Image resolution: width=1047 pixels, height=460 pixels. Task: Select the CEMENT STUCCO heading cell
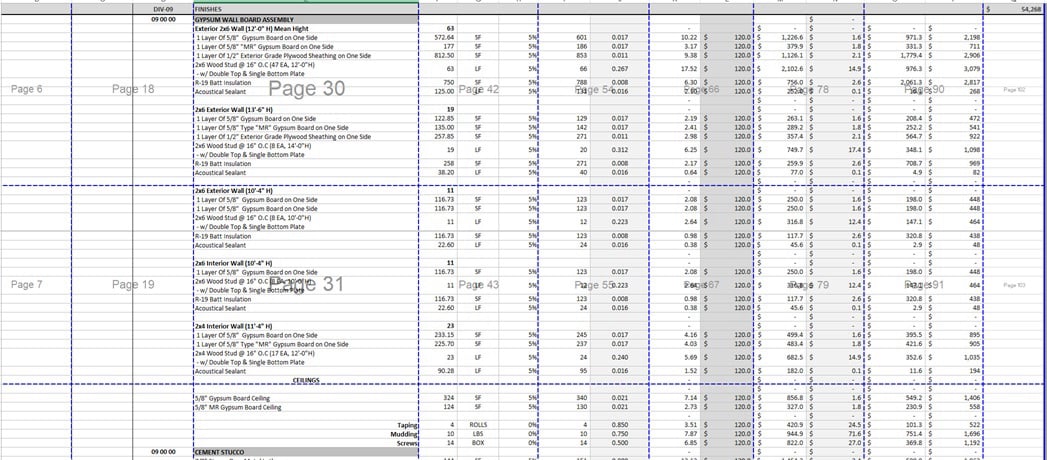(306, 452)
